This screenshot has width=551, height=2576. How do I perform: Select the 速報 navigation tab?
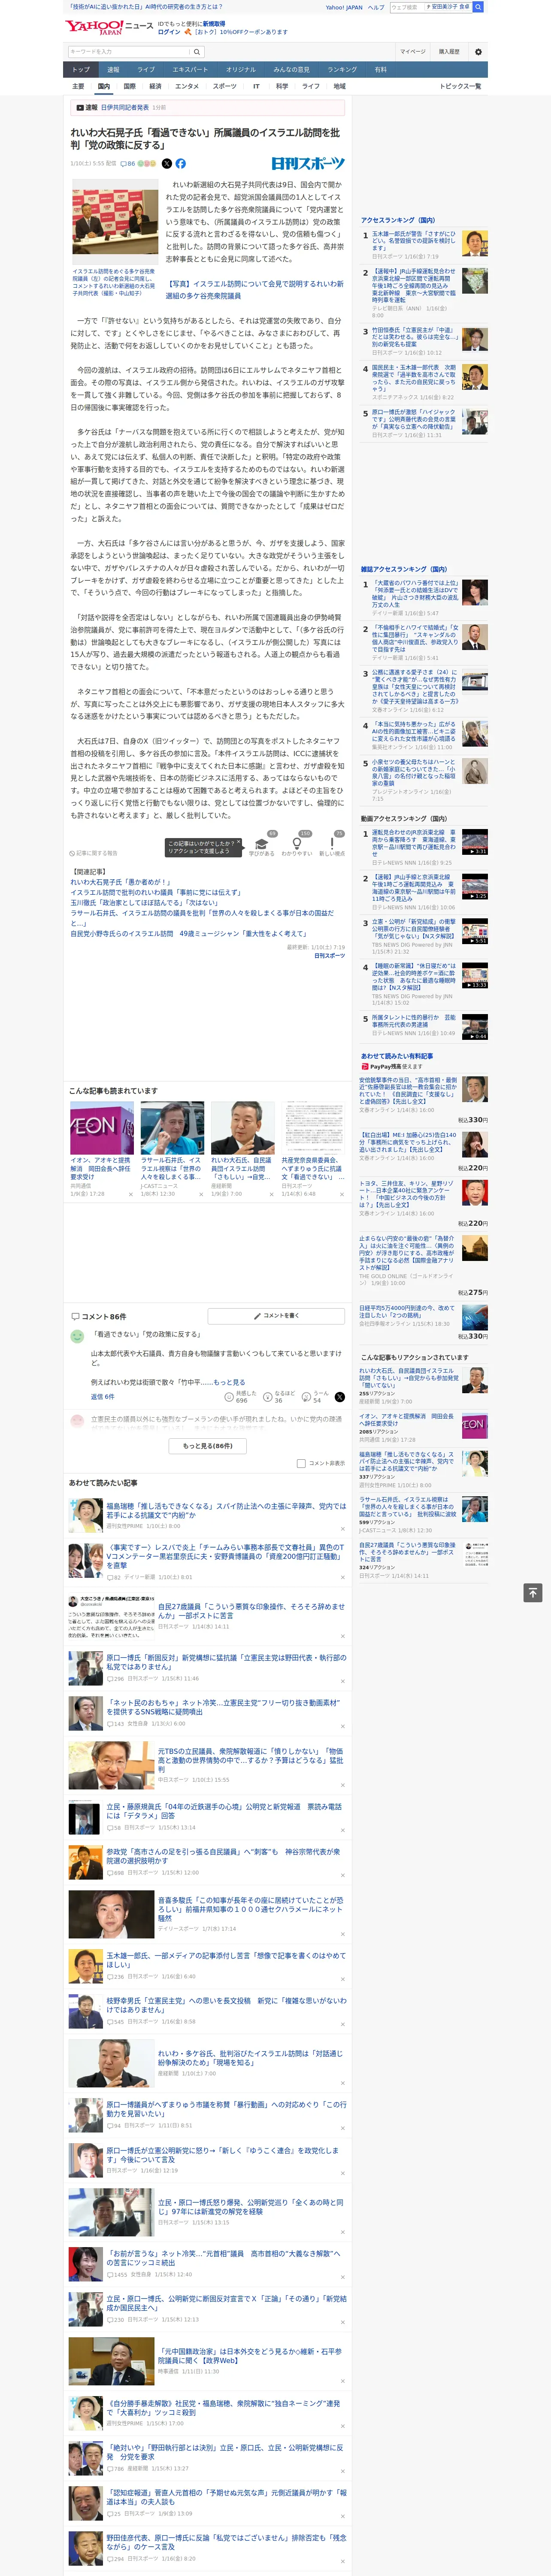click(x=113, y=70)
